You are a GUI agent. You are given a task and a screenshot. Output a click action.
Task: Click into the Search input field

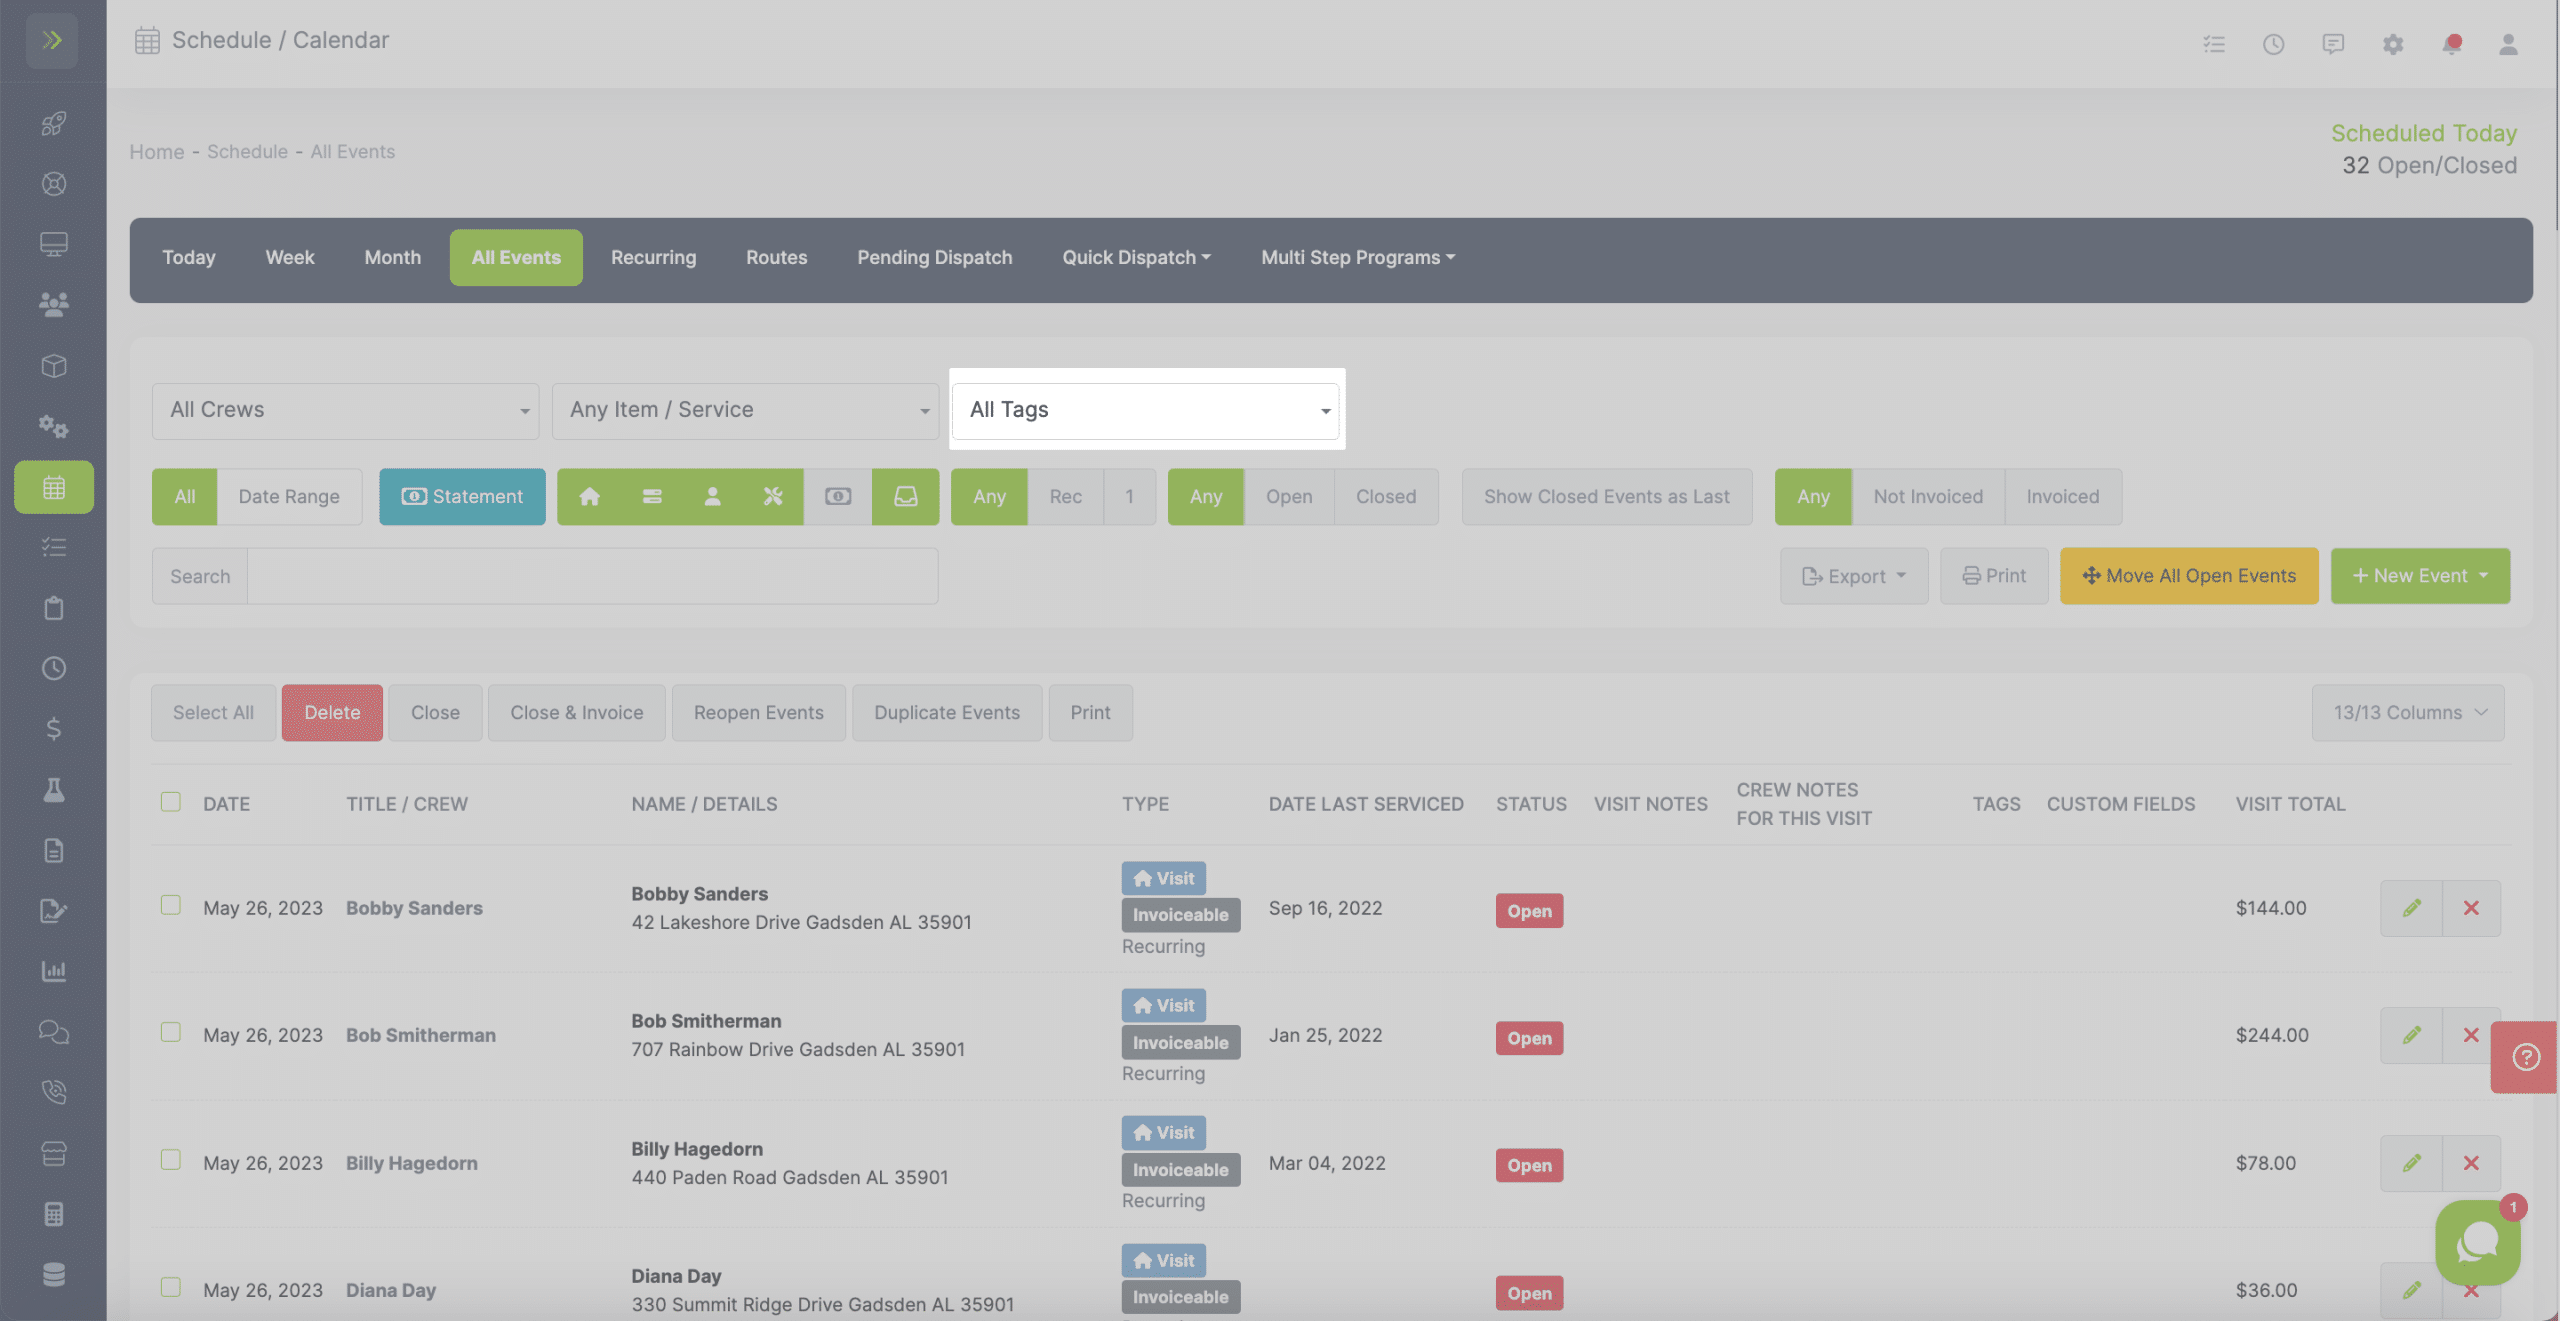pyautogui.click(x=592, y=576)
